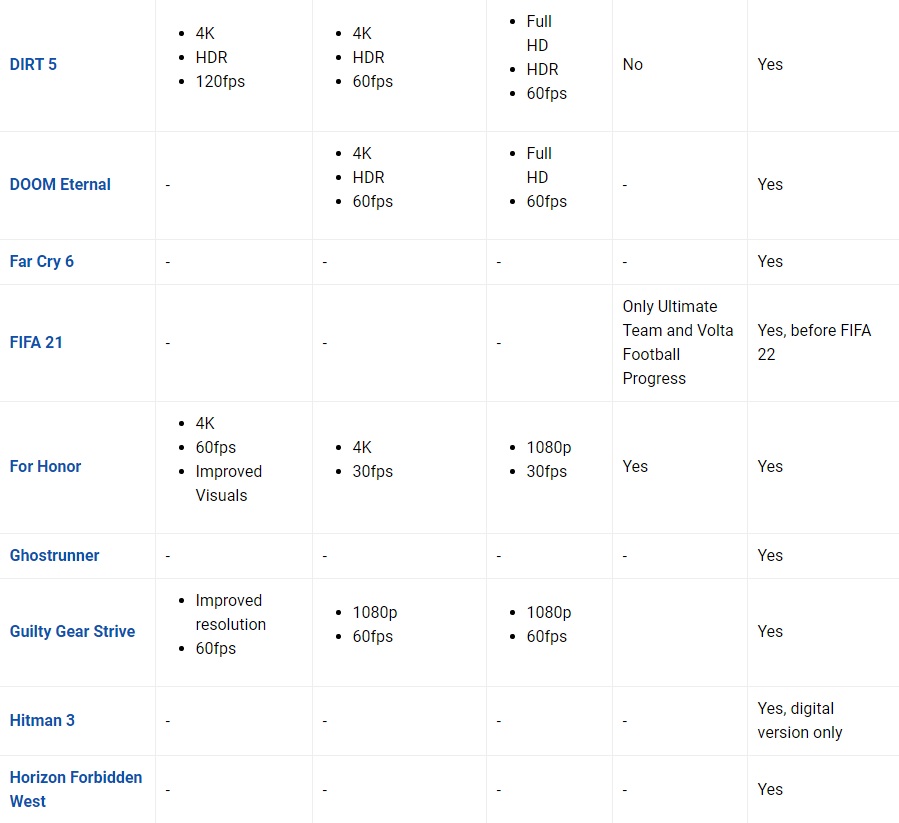Select the 120fps entry for DIRT 5
Screen dimensions: 899x823
tap(220, 81)
